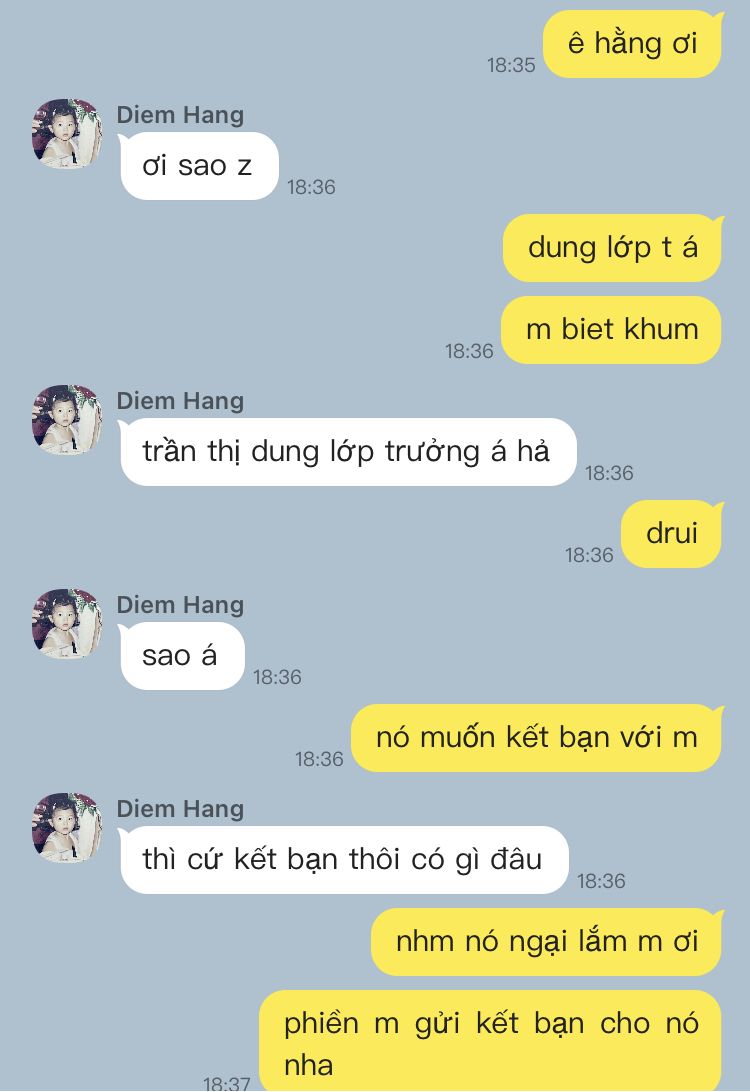Click the "thì cứ kết bạn thôi có gì đâu" bubble
This screenshot has width=750, height=1092.
(343, 859)
